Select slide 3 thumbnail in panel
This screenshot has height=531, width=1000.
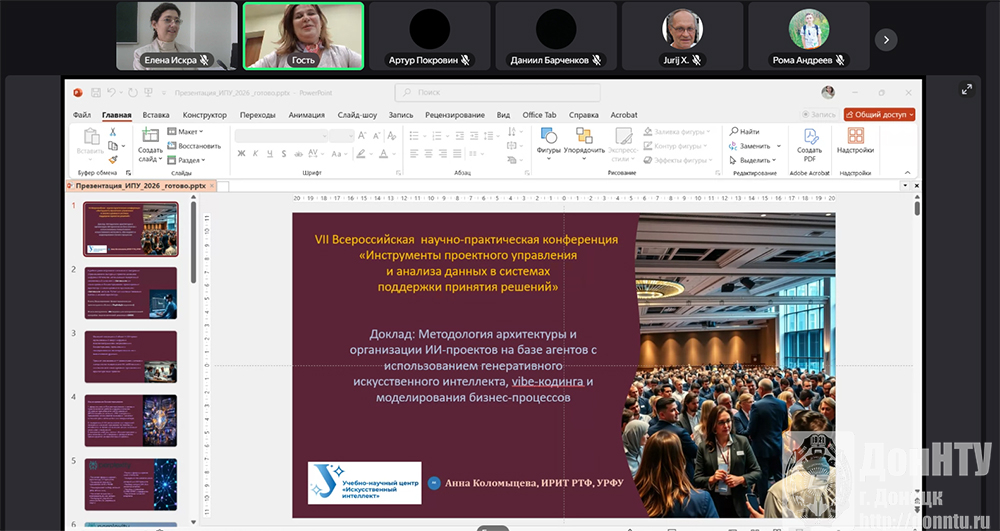tap(131, 357)
